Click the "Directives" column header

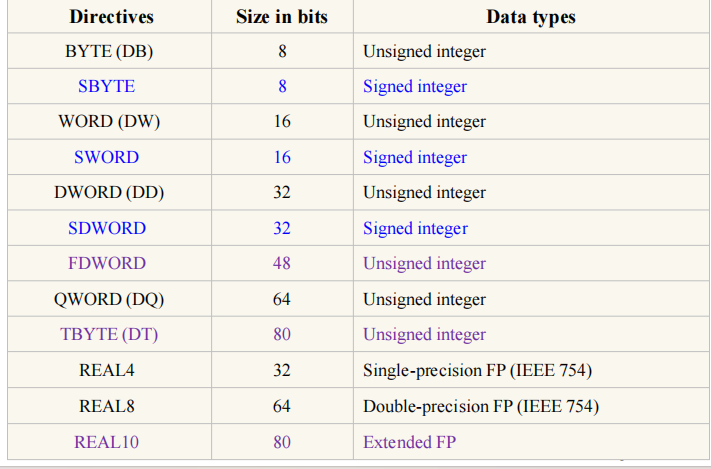pos(109,17)
